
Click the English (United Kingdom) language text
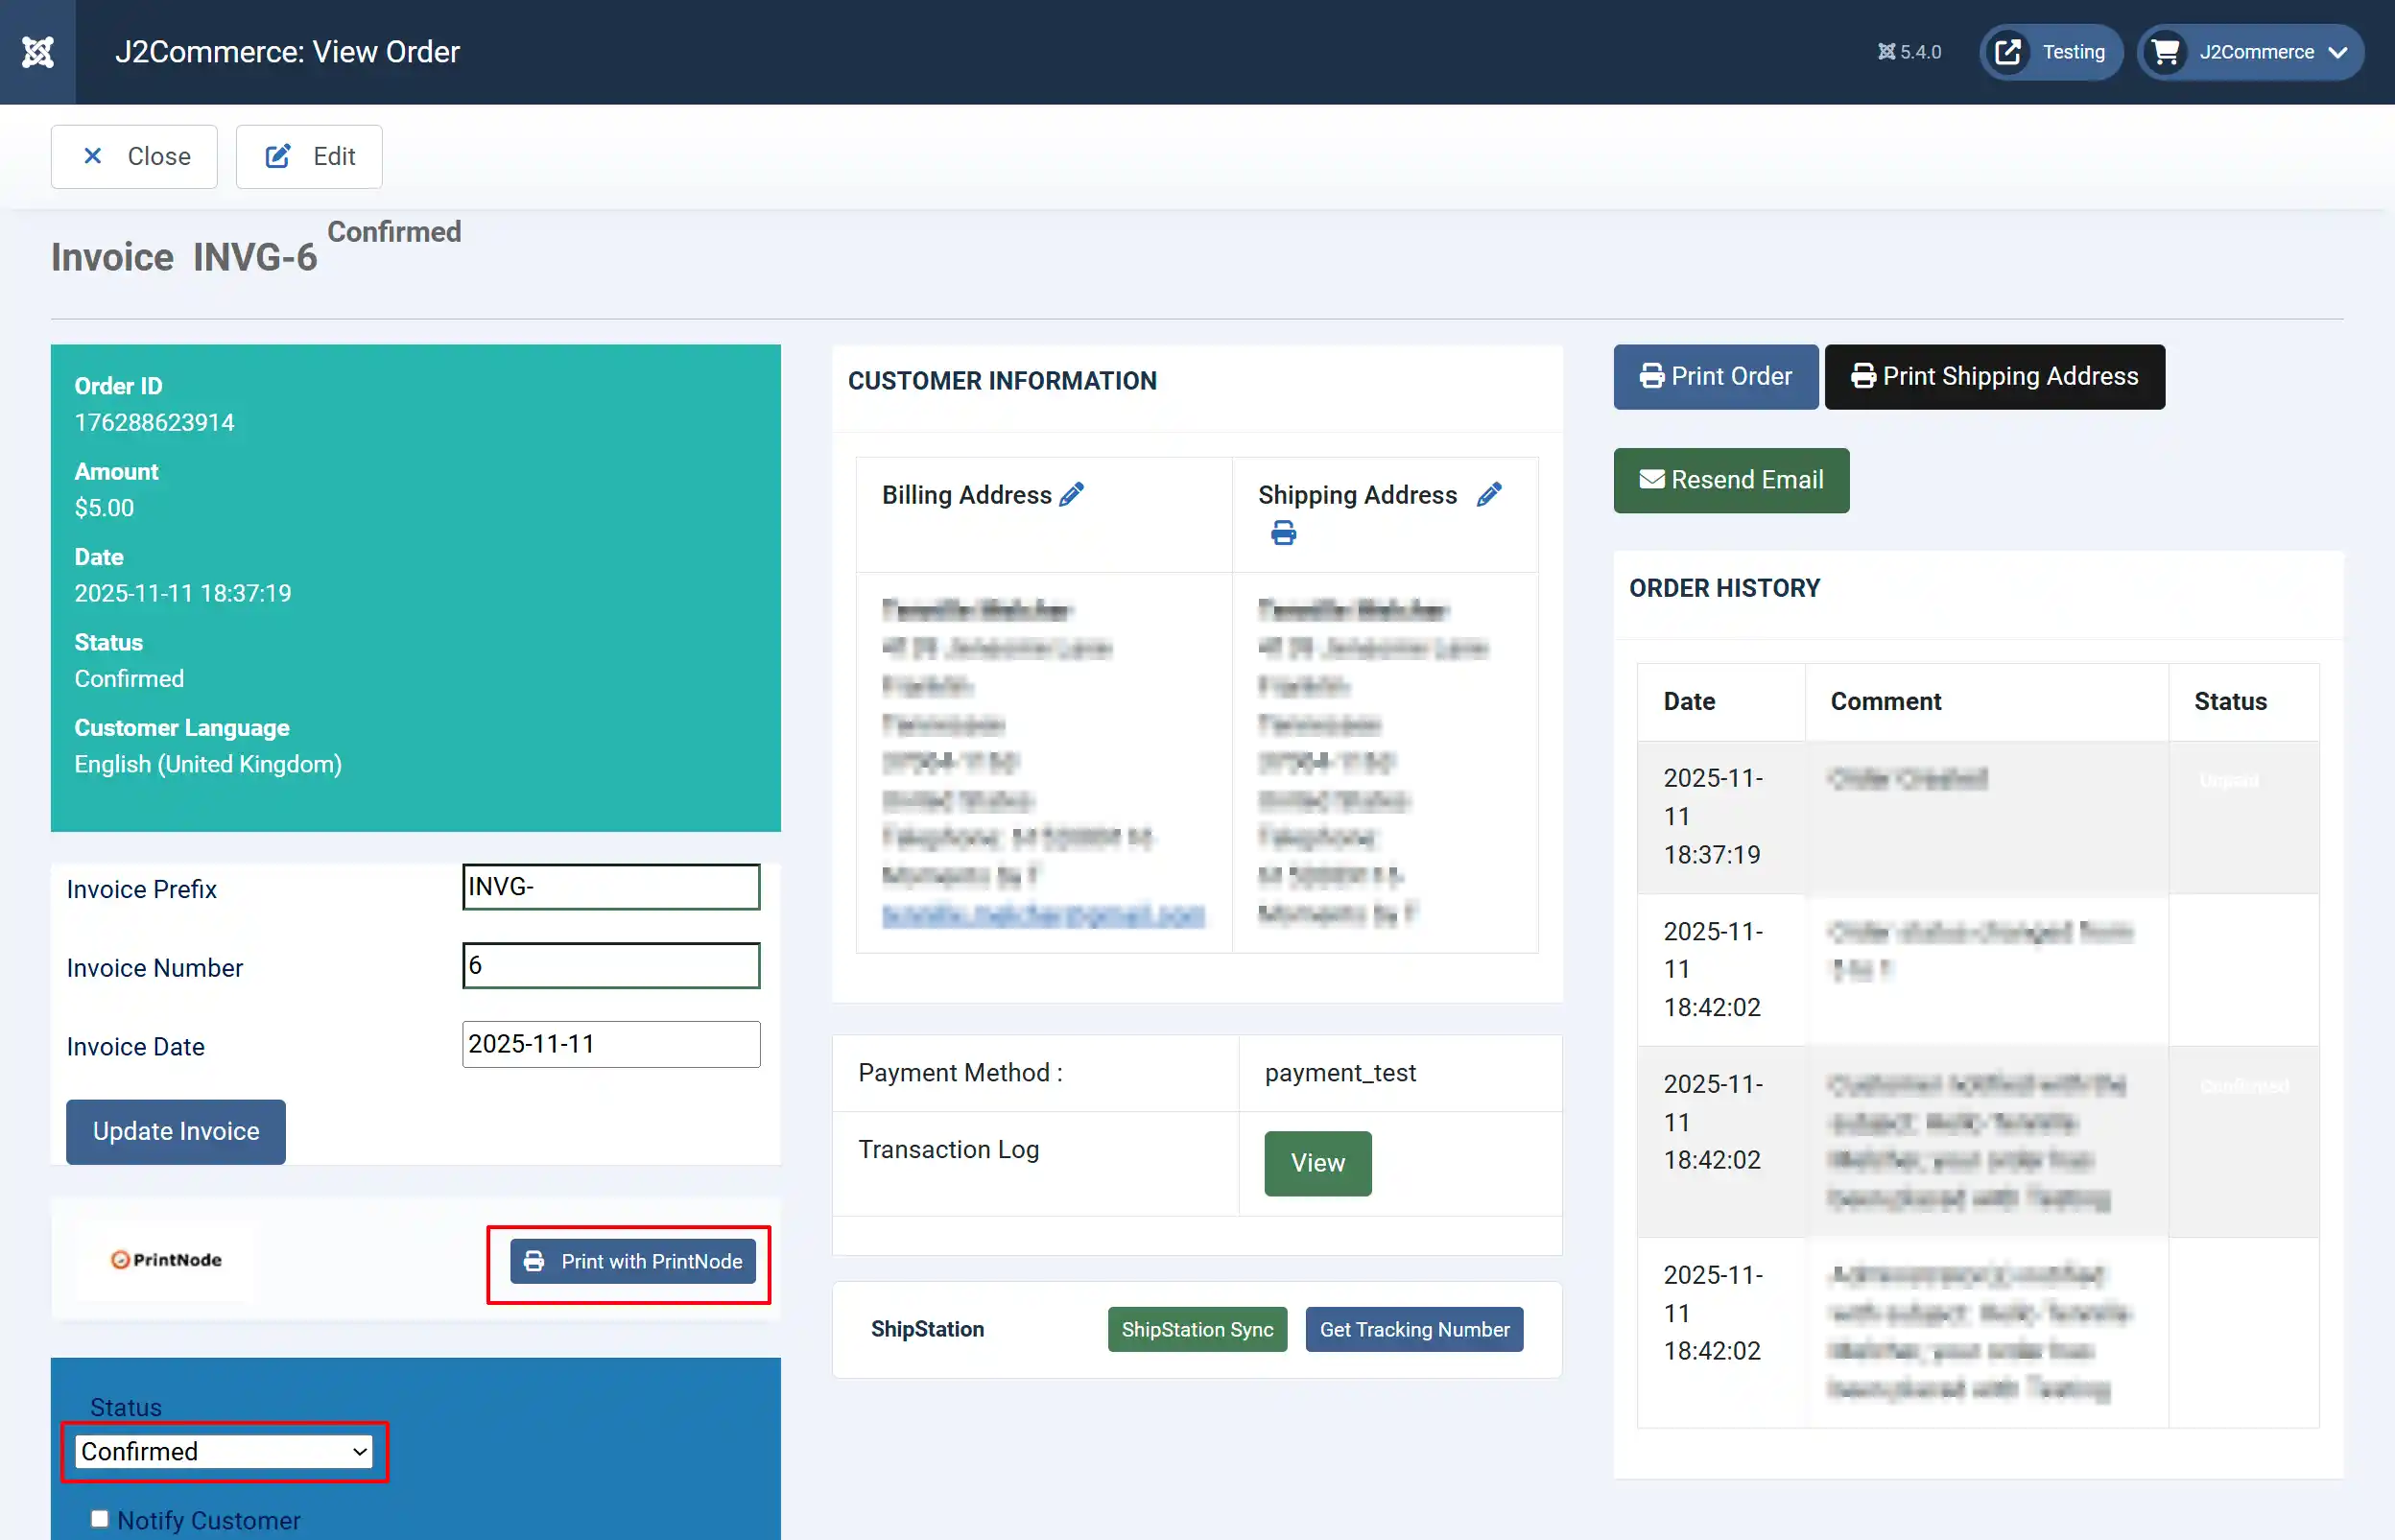click(208, 764)
